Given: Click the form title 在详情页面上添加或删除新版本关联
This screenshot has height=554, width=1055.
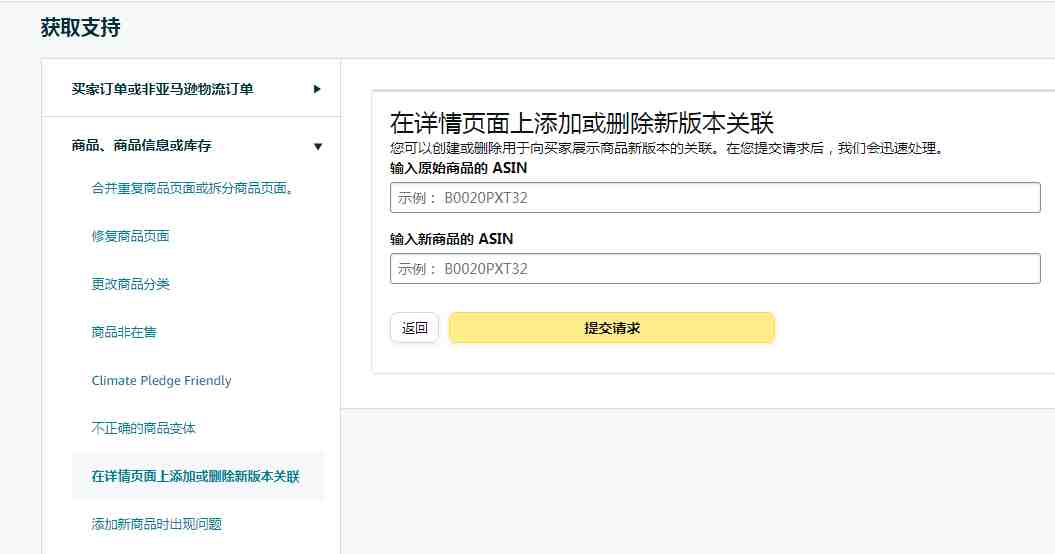Looking at the screenshot, I should point(581,123).
